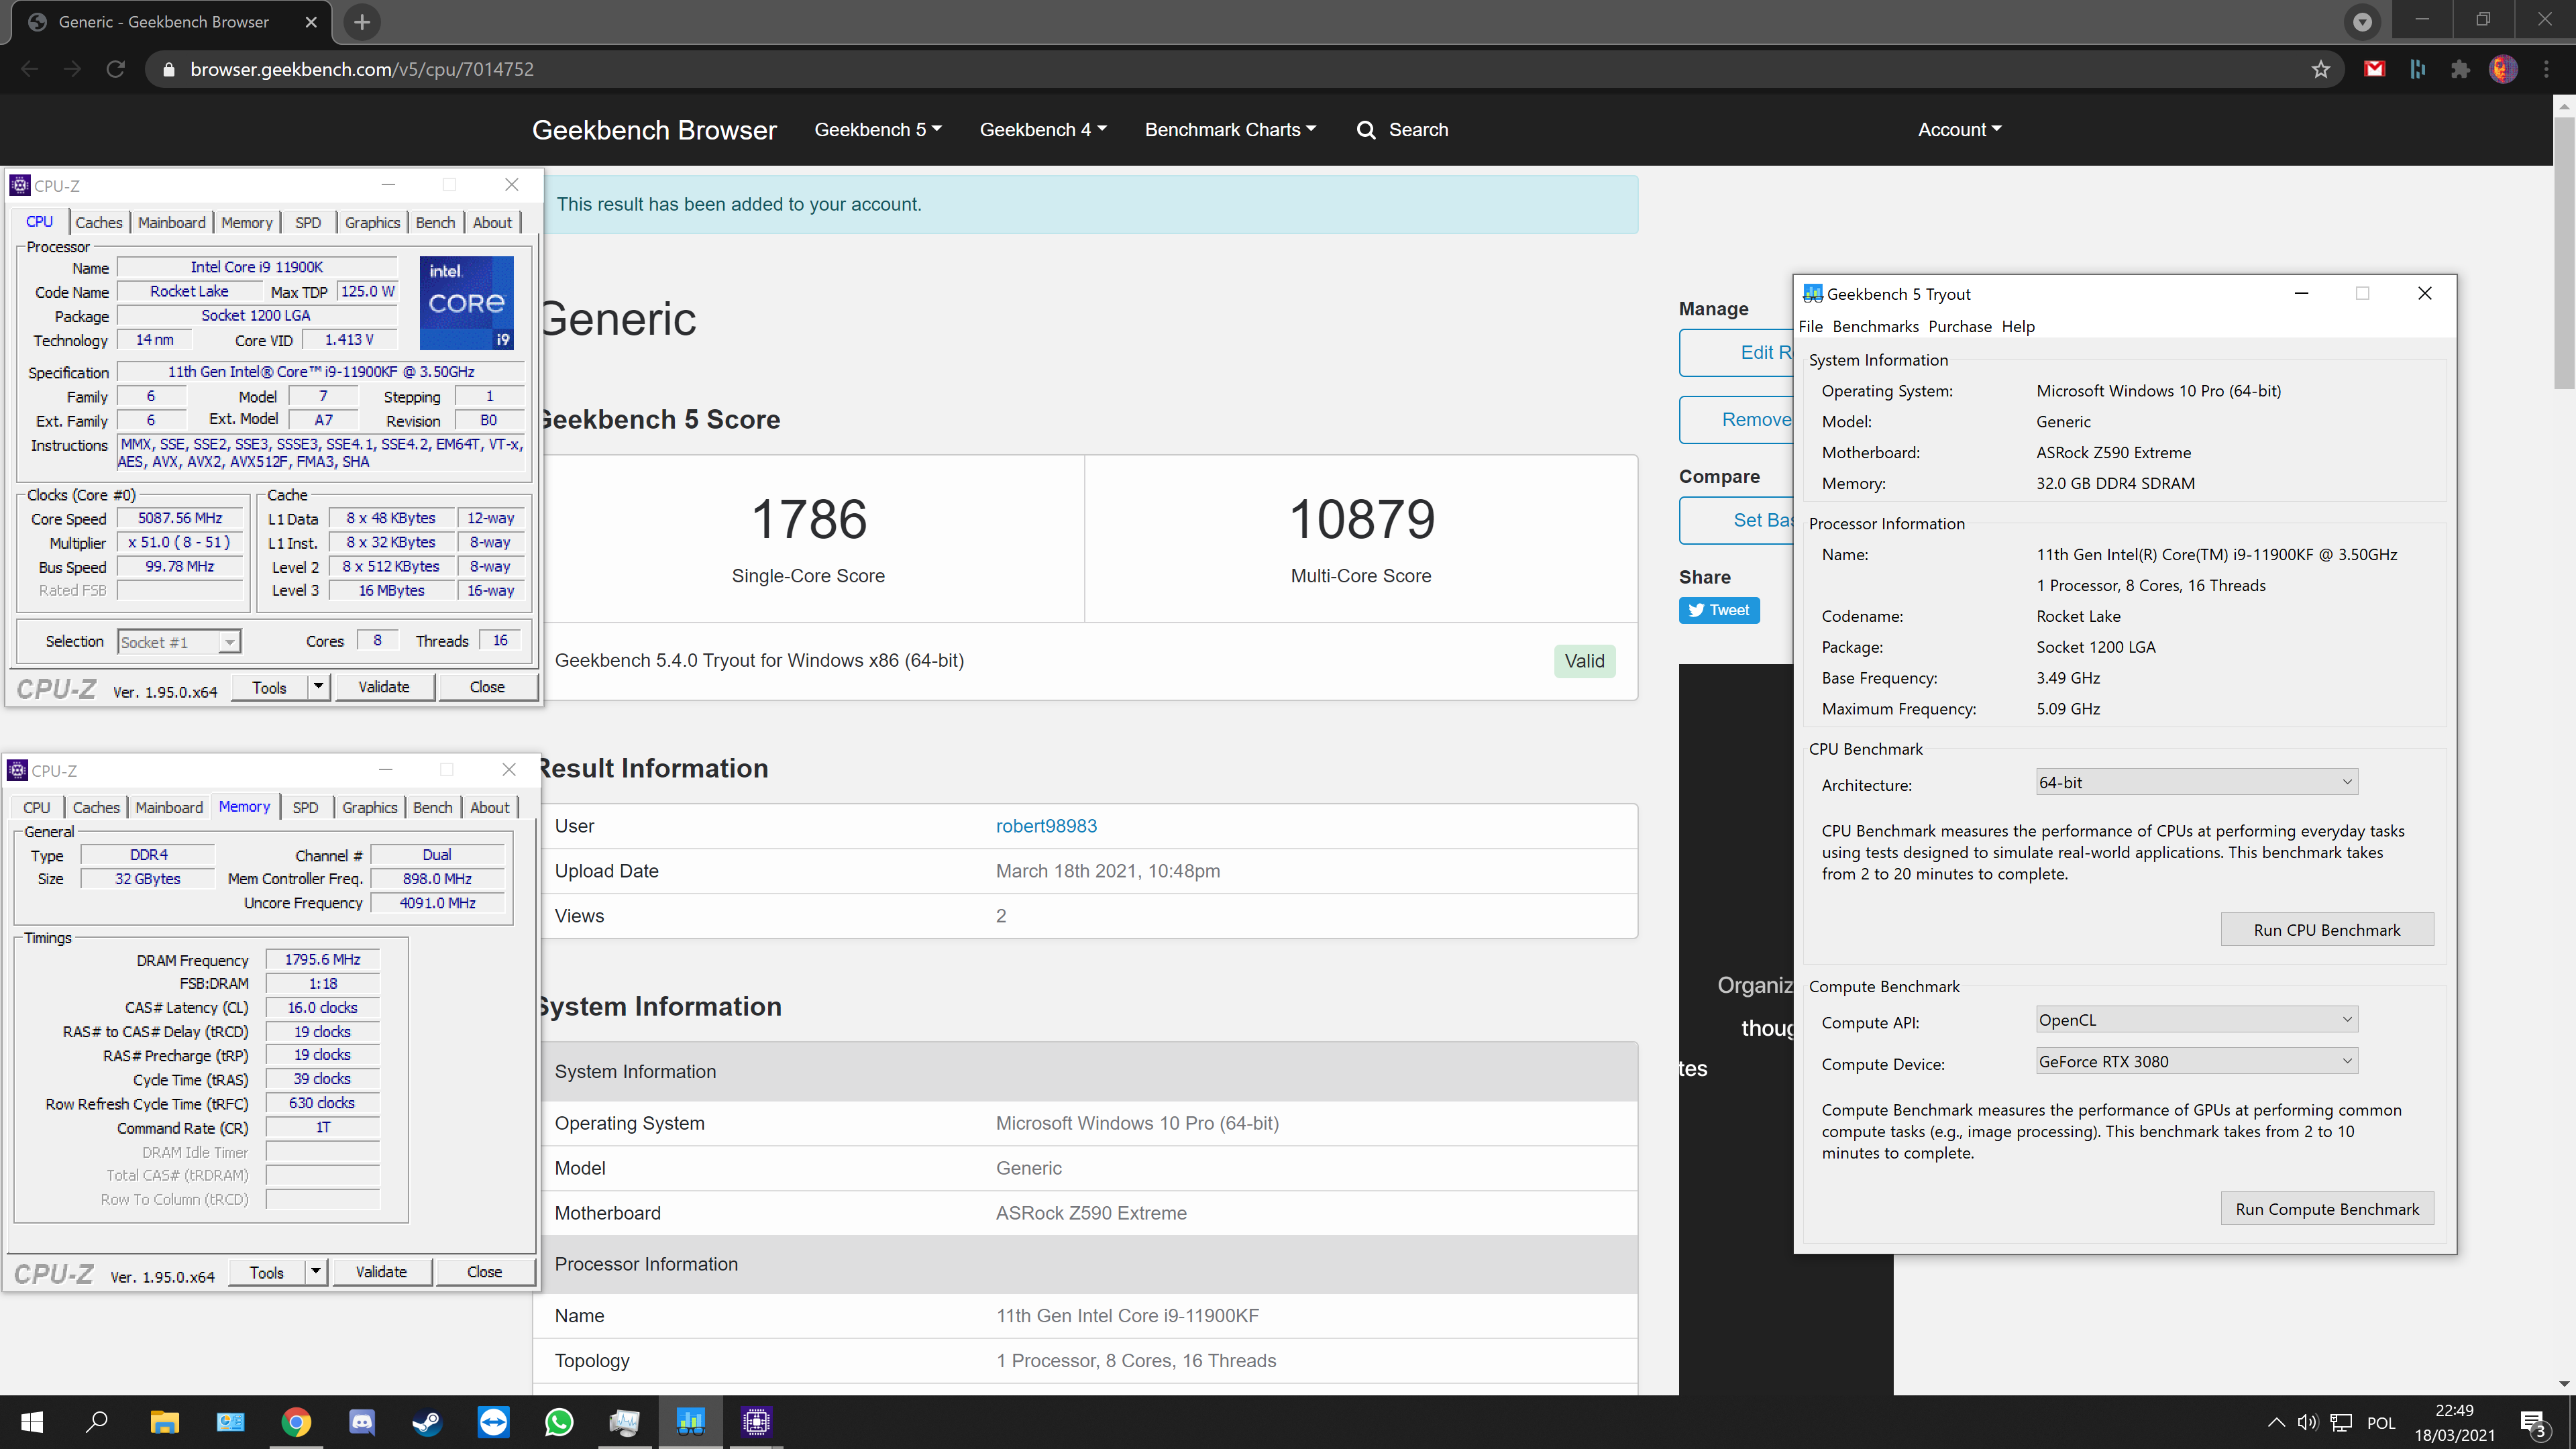Open Discord from the taskbar
The image size is (2576, 1449).
[x=362, y=1422]
